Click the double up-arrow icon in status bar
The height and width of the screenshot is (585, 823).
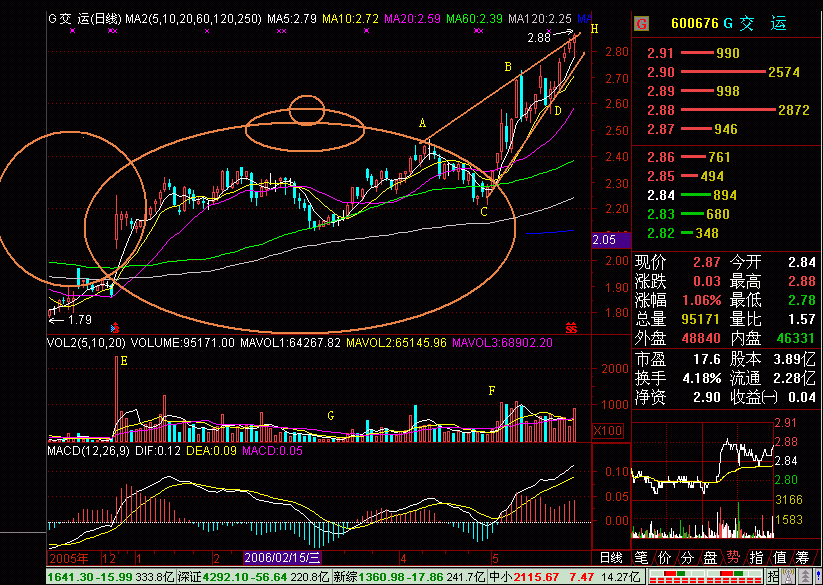[805, 577]
